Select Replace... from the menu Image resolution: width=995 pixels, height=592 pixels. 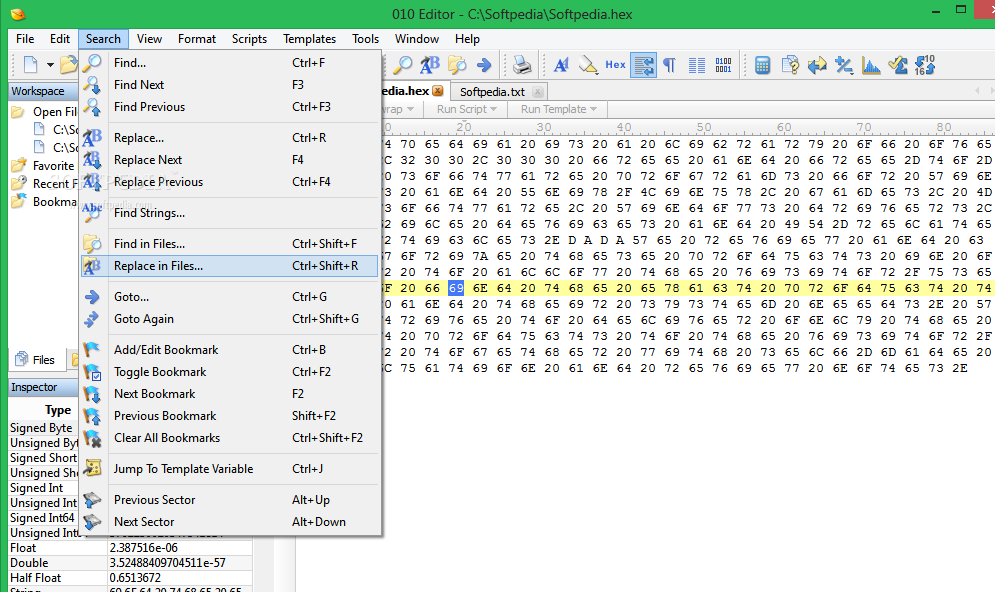click(230, 138)
